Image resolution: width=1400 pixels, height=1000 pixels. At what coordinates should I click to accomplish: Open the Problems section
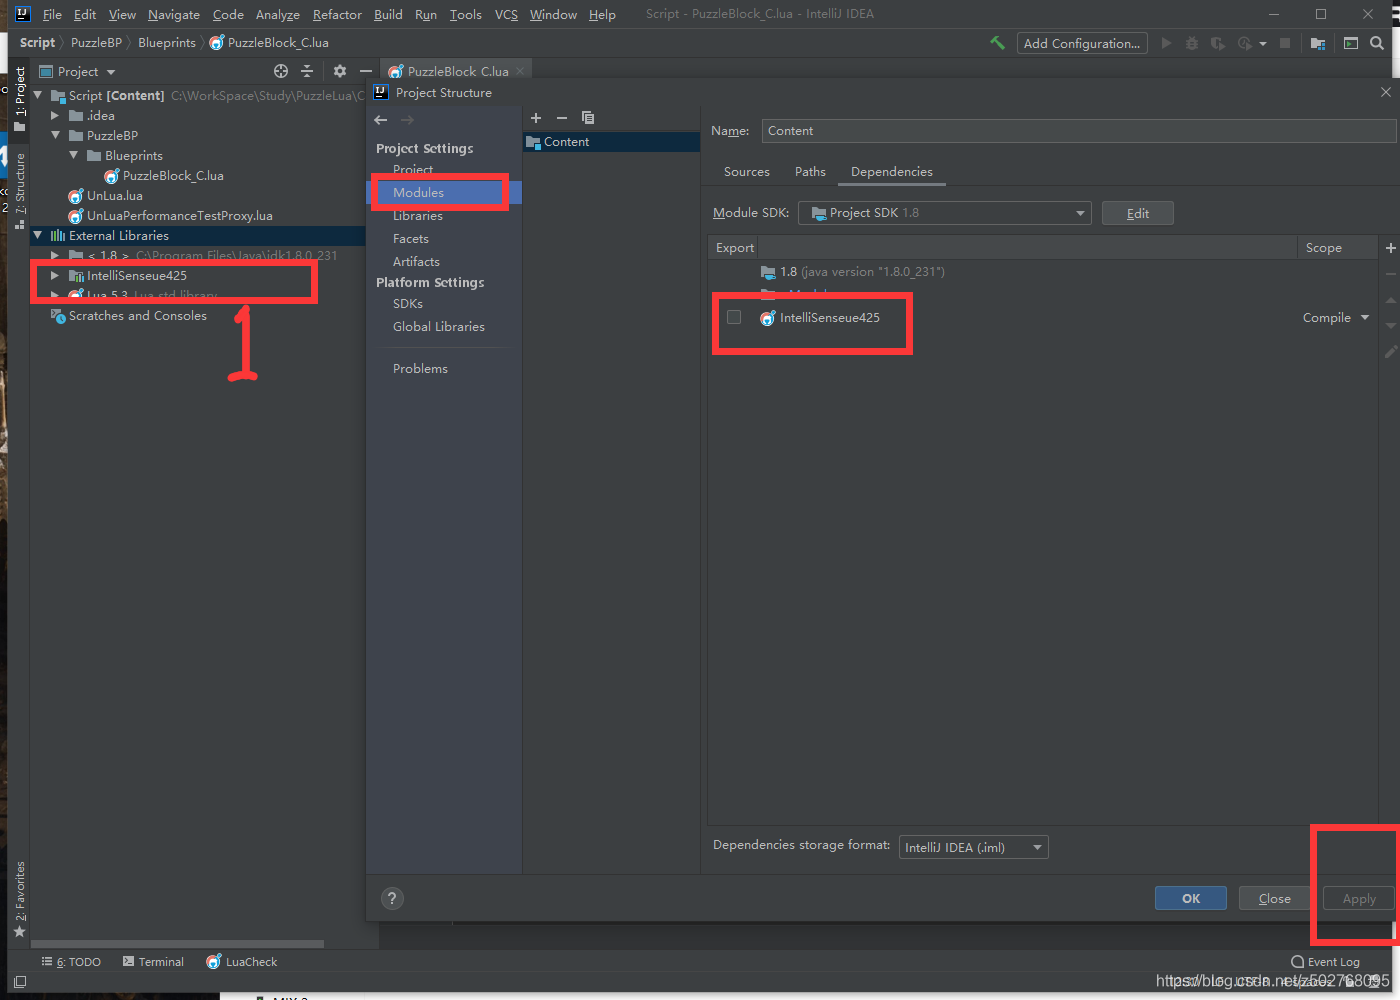pos(420,369)
